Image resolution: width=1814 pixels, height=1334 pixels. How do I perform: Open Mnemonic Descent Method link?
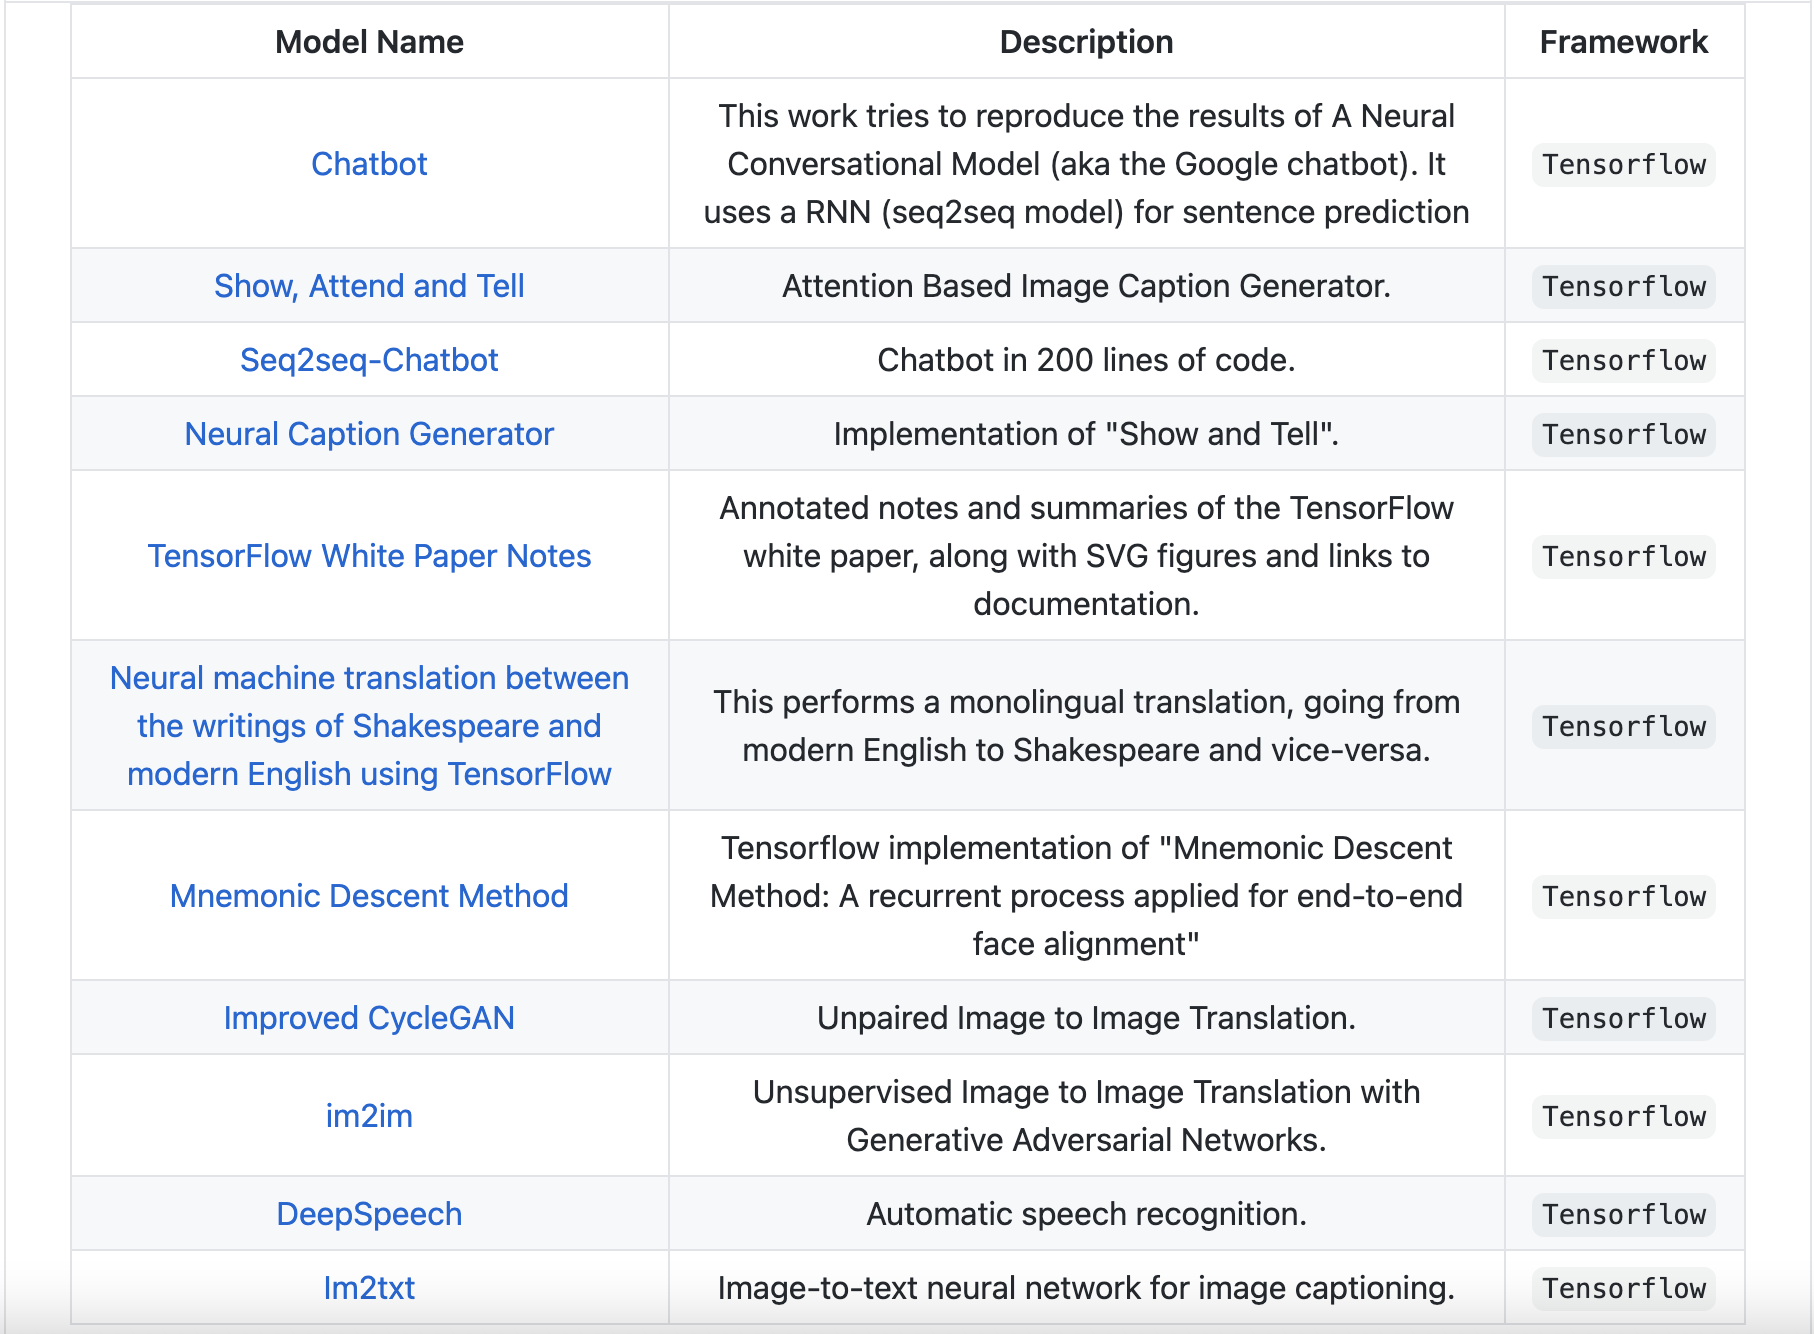(x=369, y=896)
